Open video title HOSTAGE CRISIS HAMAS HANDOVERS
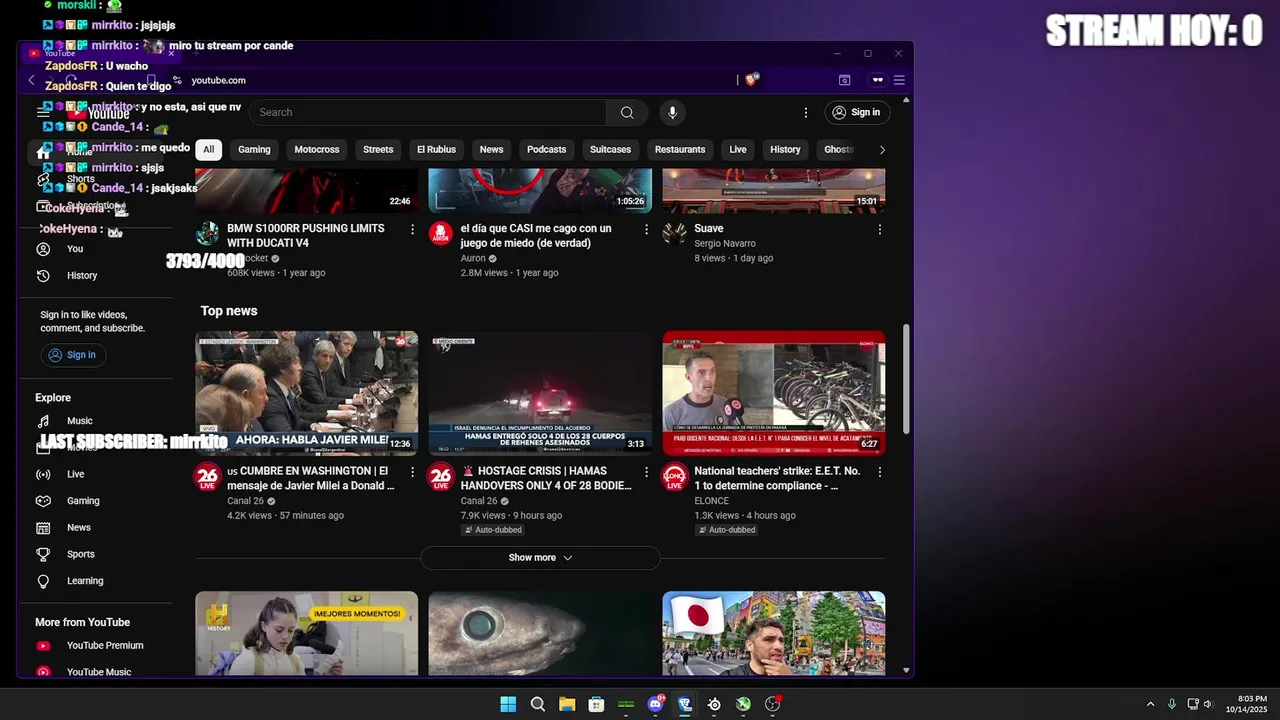Image resolution: width=1280 pixels, height=720 pixels. (546, 478)
